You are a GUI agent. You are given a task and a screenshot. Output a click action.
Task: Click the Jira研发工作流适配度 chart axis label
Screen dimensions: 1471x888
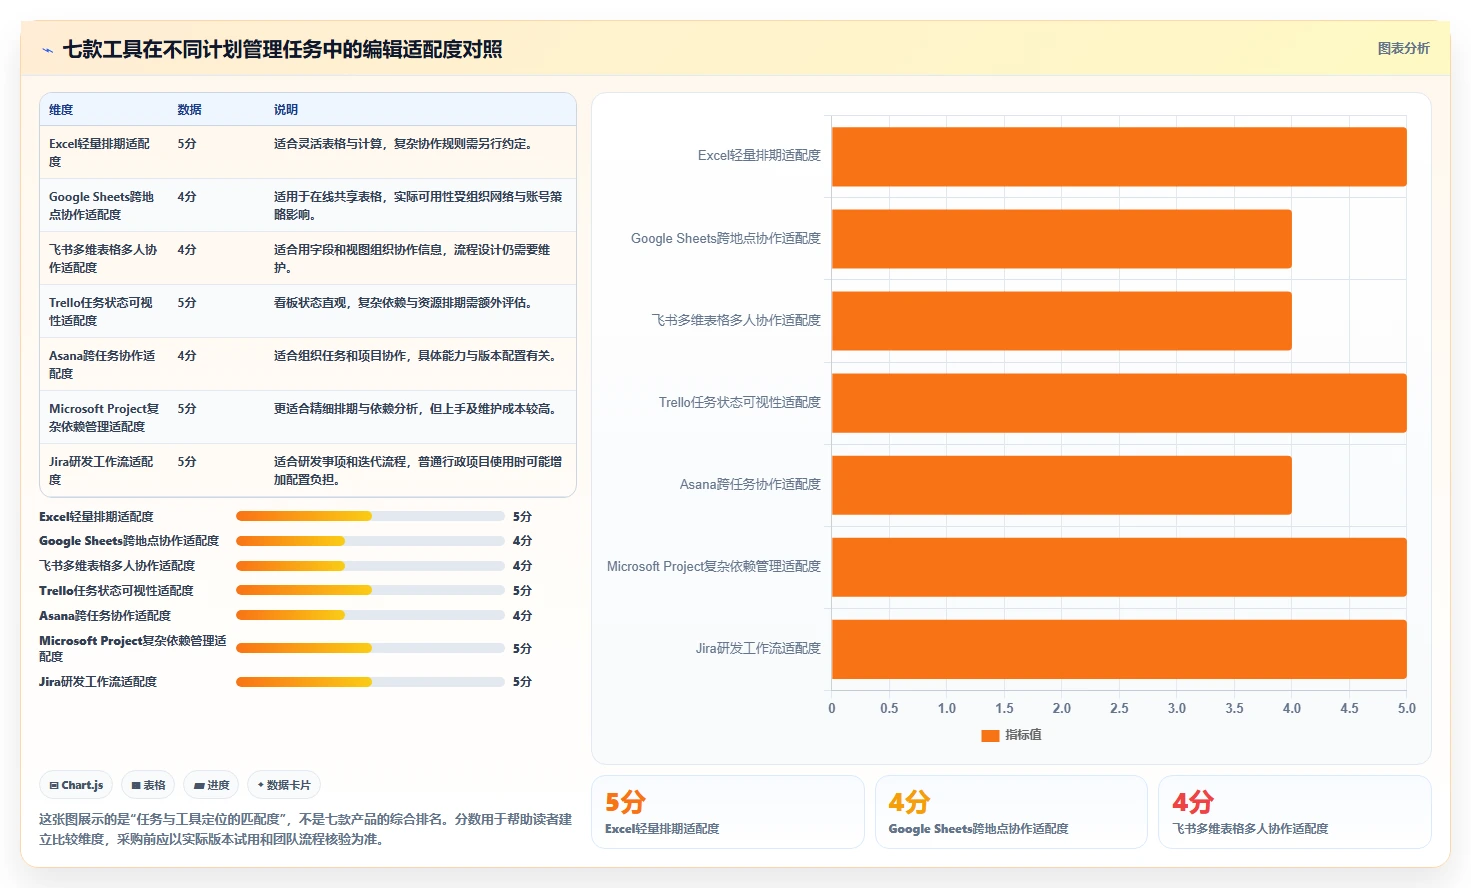click(x=758, y=649)
